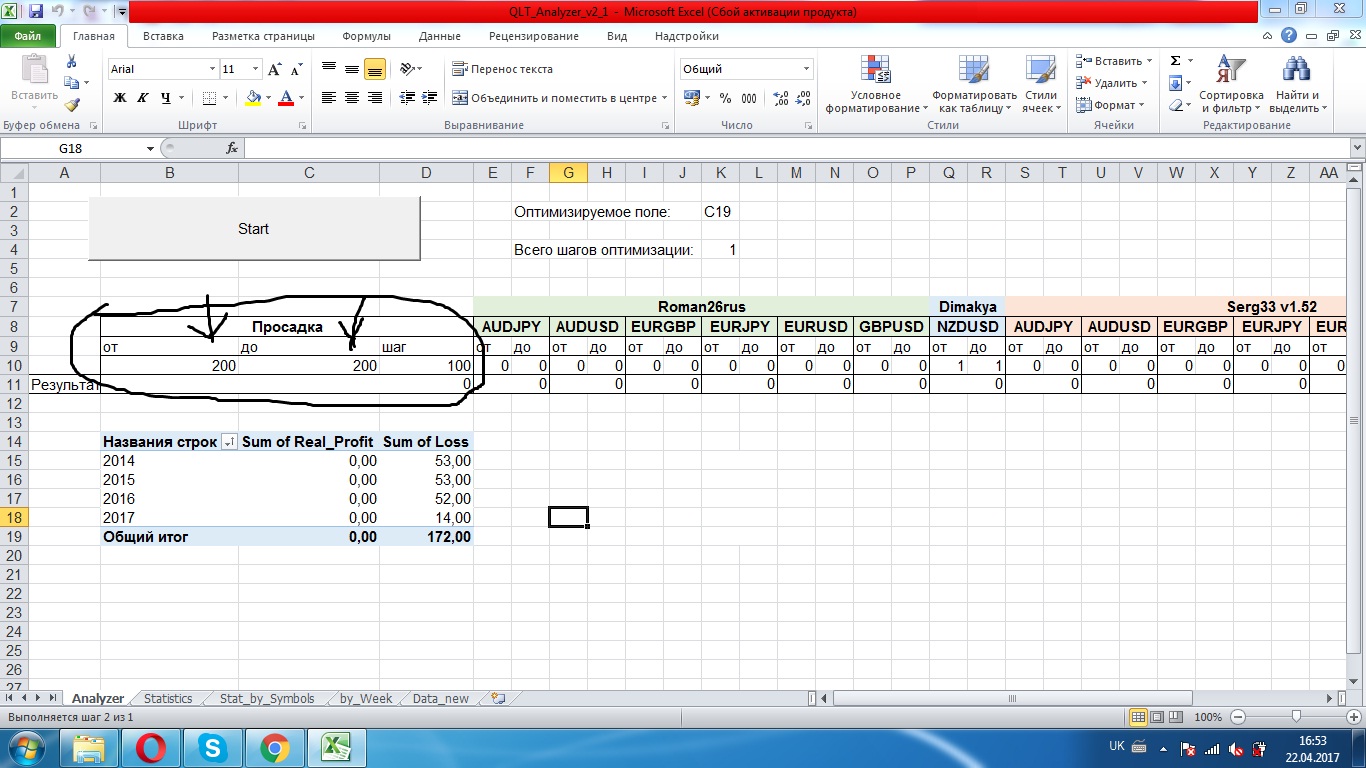Image resolution: width=1366 pixels, height=768 pixels.
Task: Apply the yellow fill color bucket
Action: (252, 98)
